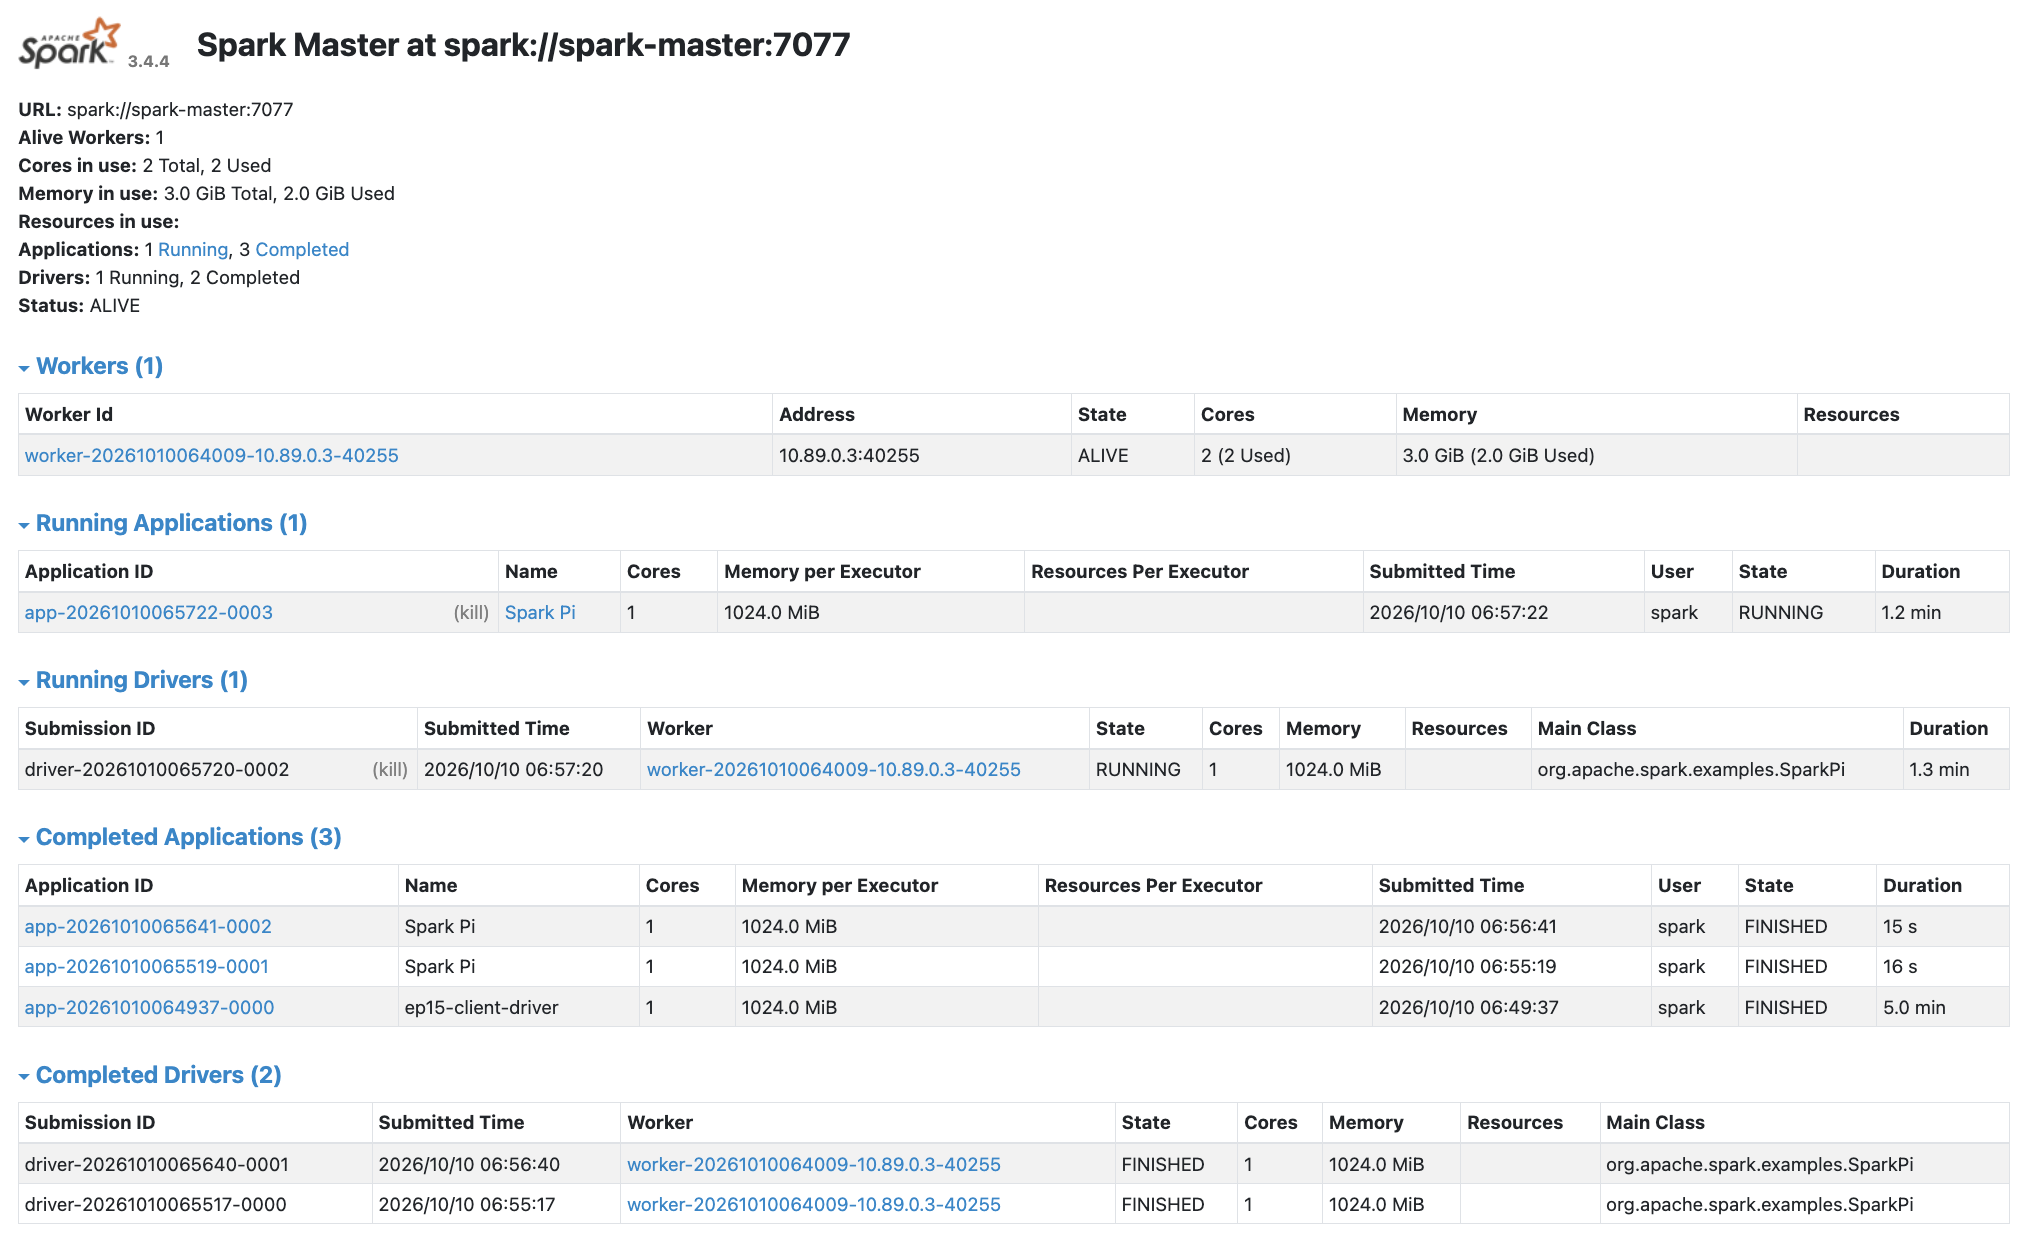2024x1236 pixels.
Task: Open worker link for driver-20261010065517-0000
Action: (x=814, y=1204)
